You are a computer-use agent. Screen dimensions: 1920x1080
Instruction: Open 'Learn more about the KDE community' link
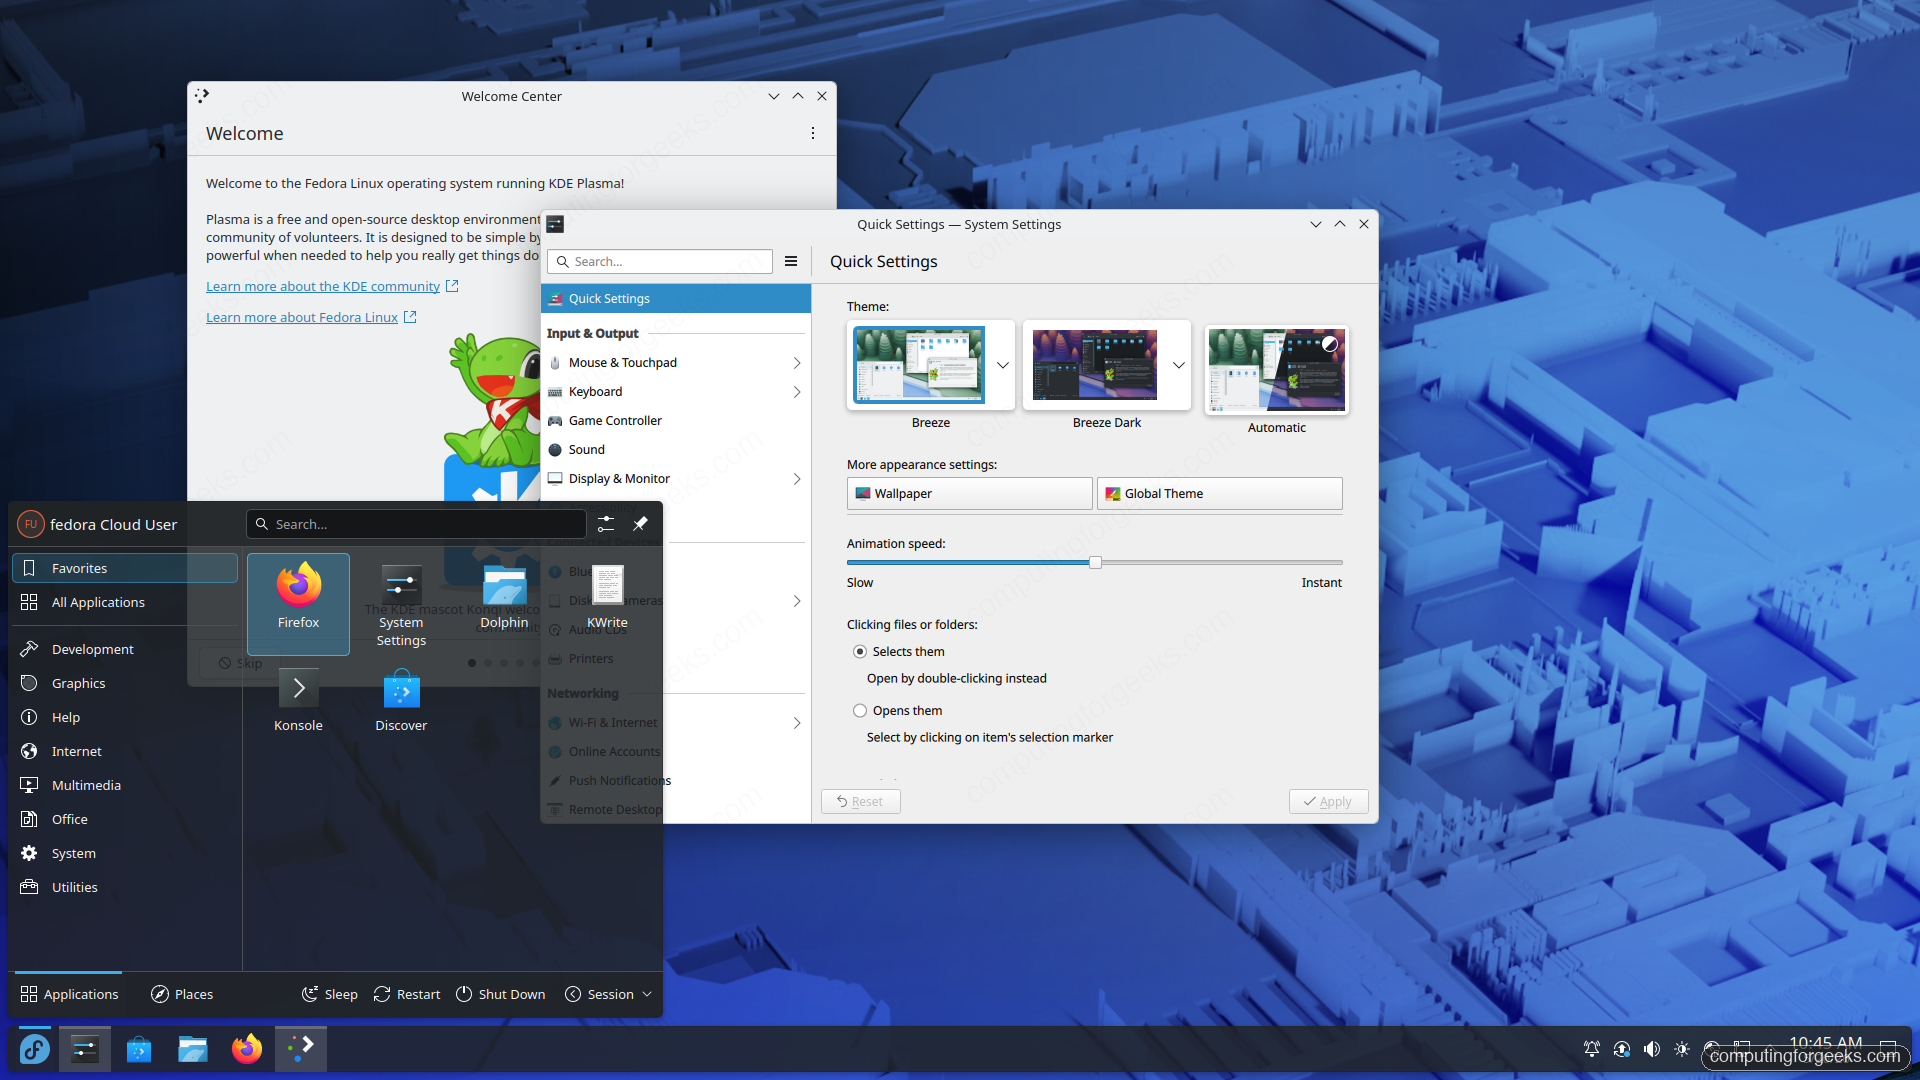click(323, 287)
